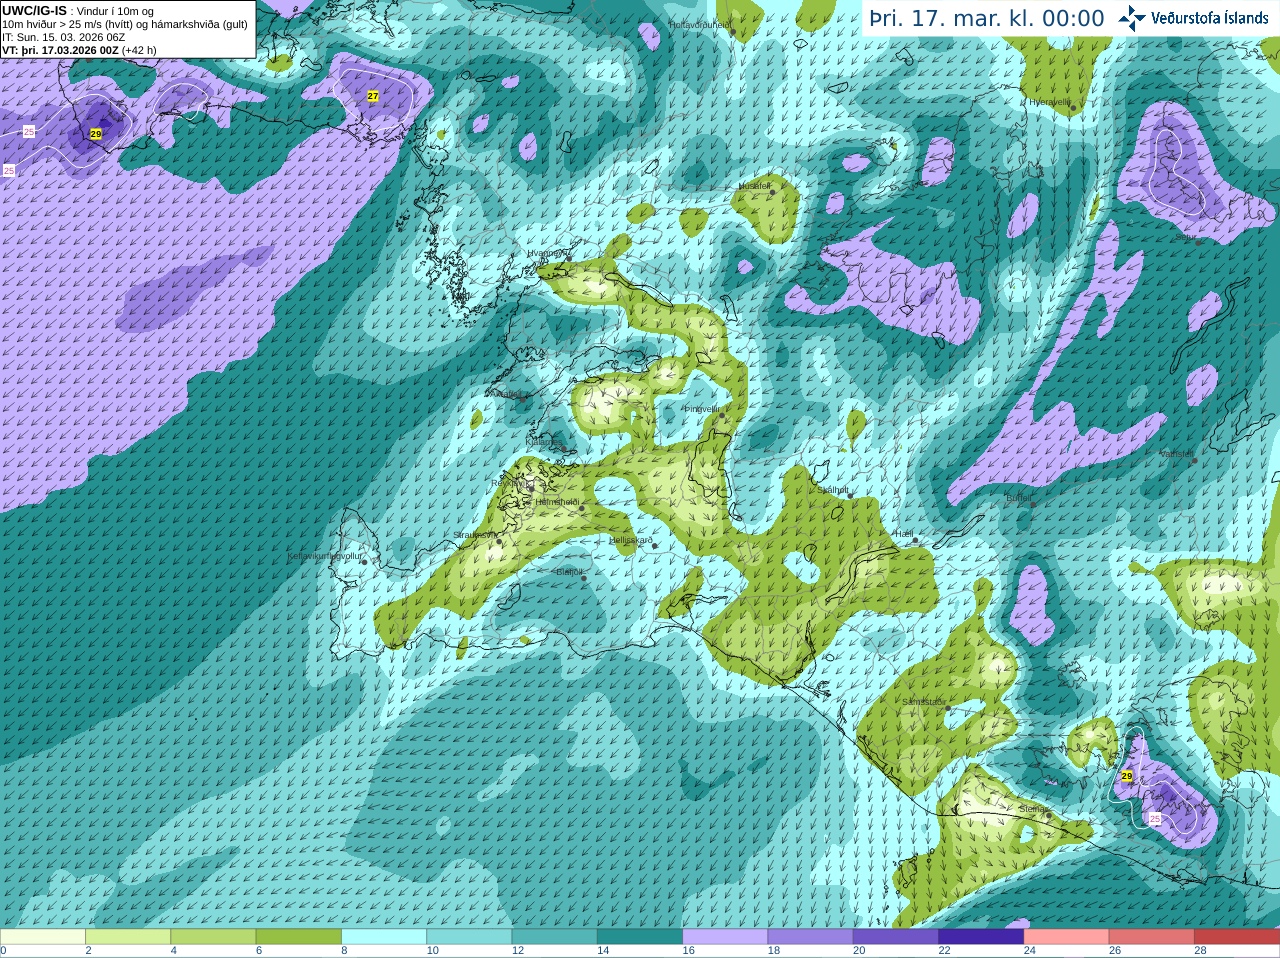Viewport: 1280px width, 958px height.
Task: Pick the pale yellow 0–2 m/s legend swatch
Action: tap(42, 937)
